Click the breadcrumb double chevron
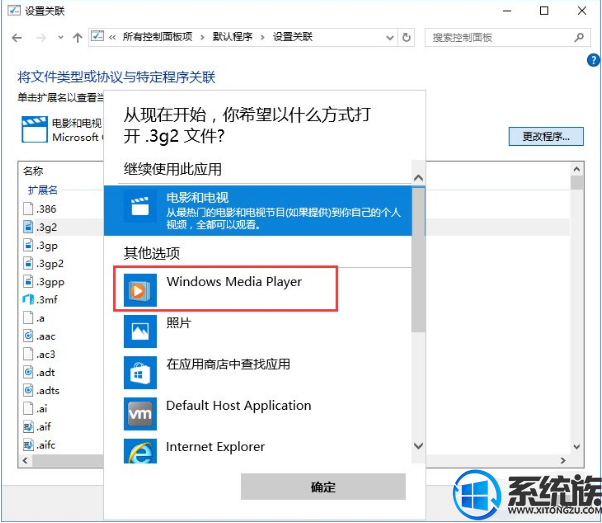The image size is (602, 523). [x=112, y=37]
